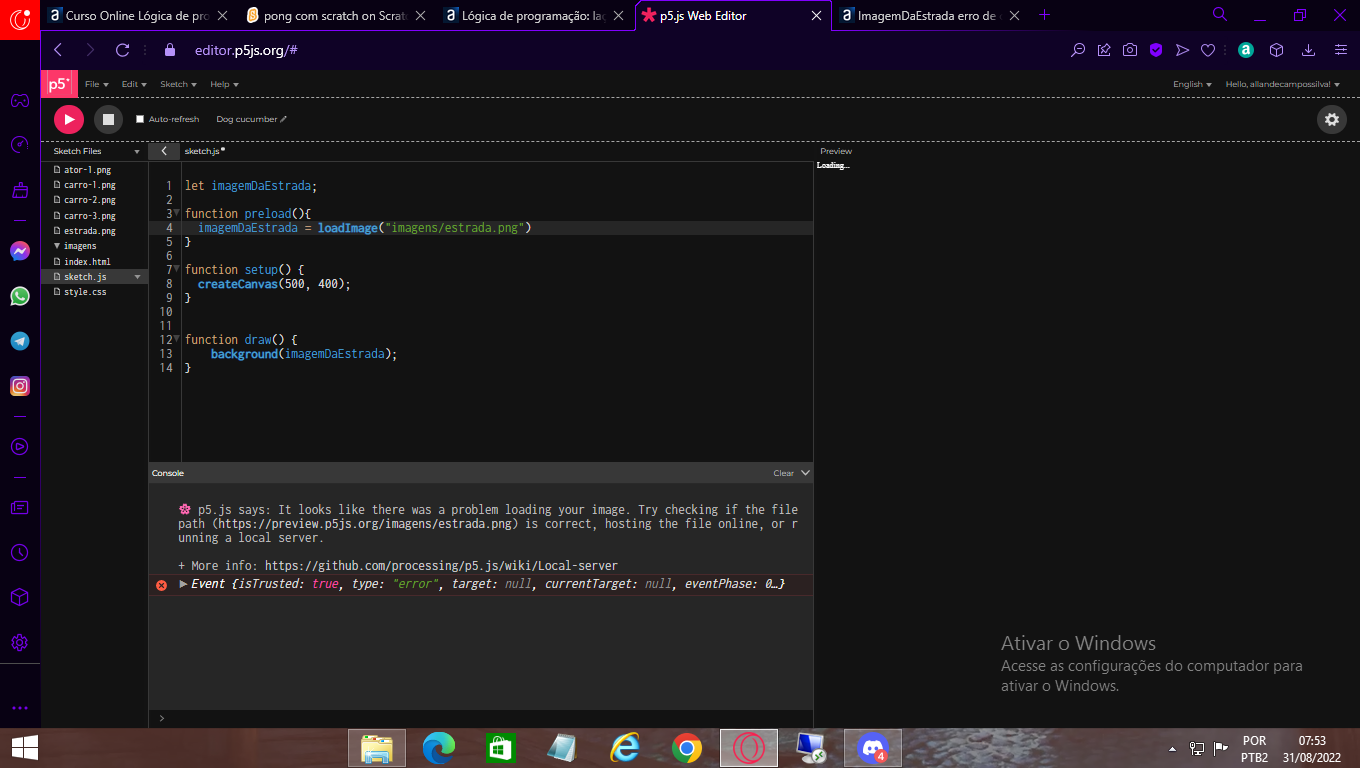This screenshot has width=1360, height=768.
Task: Reload the current page
Action: pyautogui.click(x=122, y=50)
